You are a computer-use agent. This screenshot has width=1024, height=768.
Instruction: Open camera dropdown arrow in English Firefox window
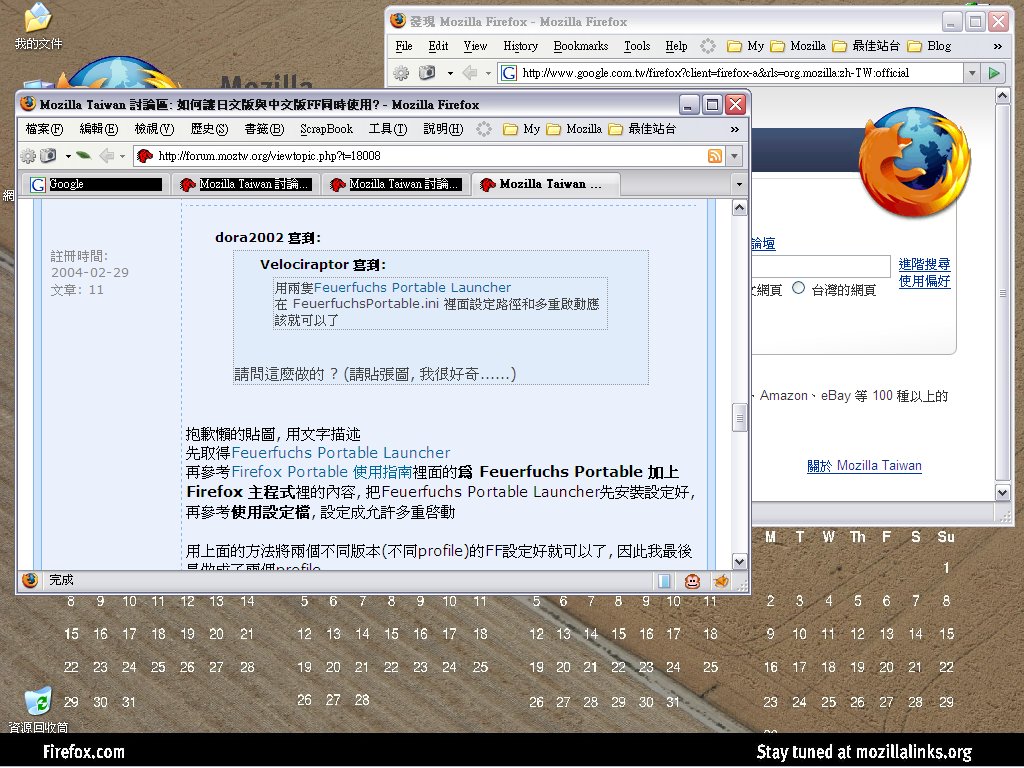click(x=450, y=73)
